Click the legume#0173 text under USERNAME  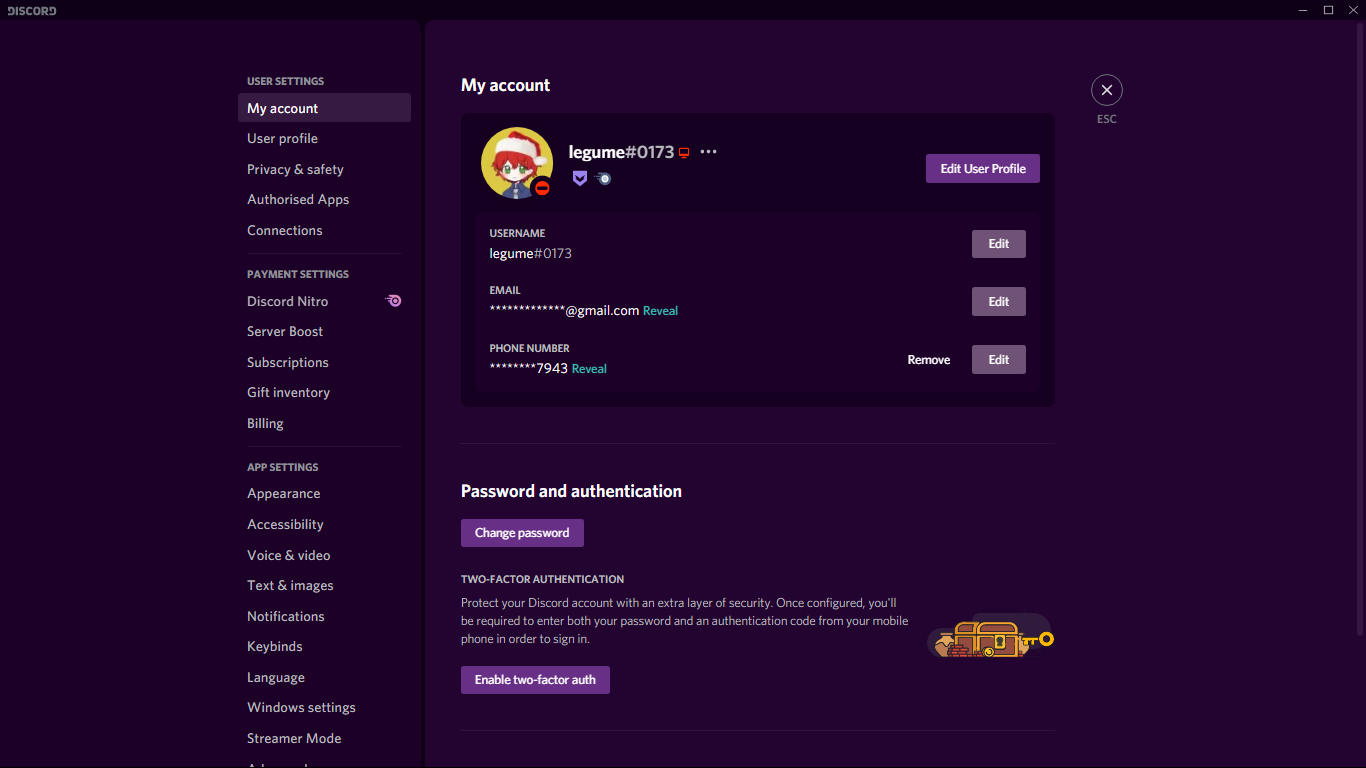(530, 253)
